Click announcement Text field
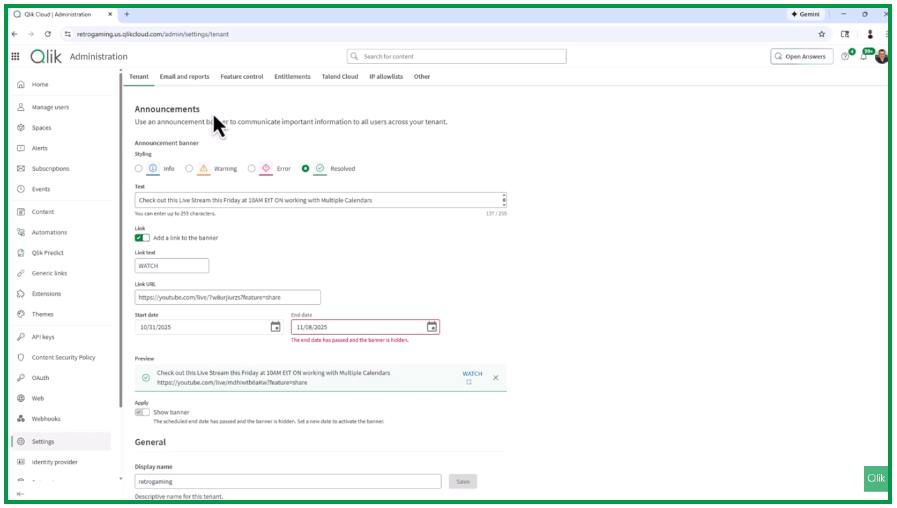897x508 pixels. pyautogui.click(x=320, y=200)
